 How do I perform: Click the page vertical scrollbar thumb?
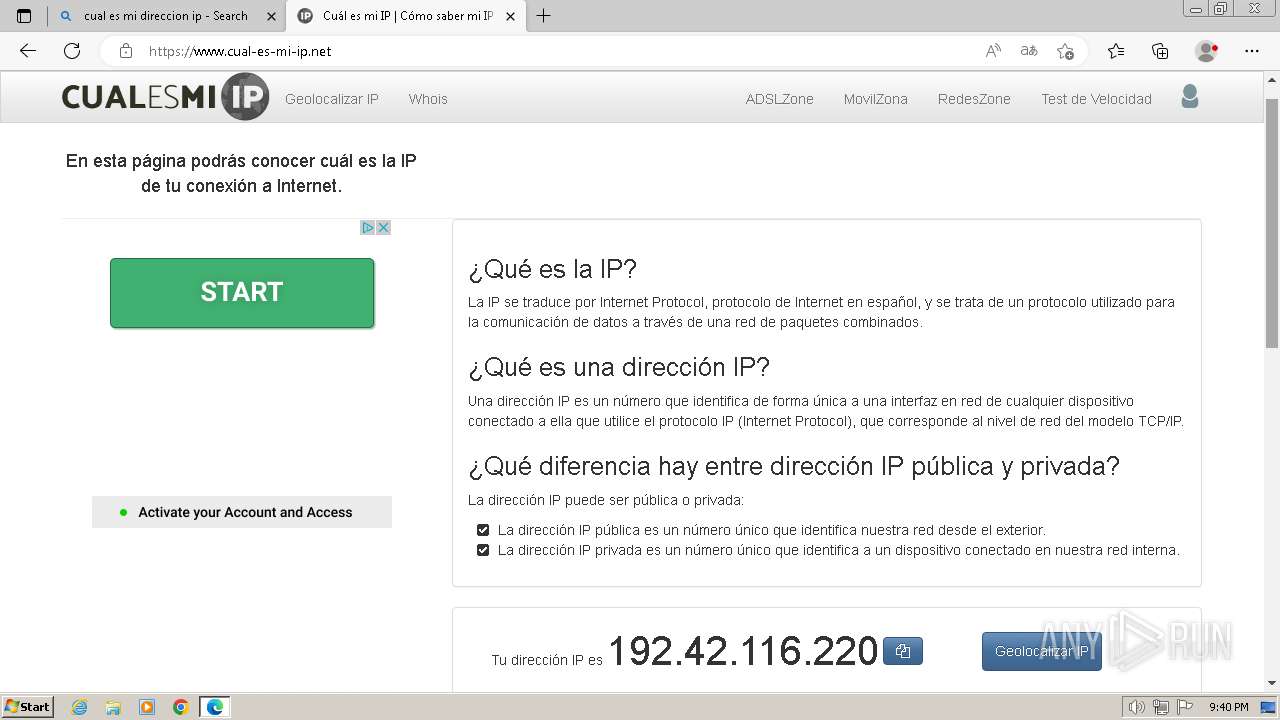tap(1272, 222)
